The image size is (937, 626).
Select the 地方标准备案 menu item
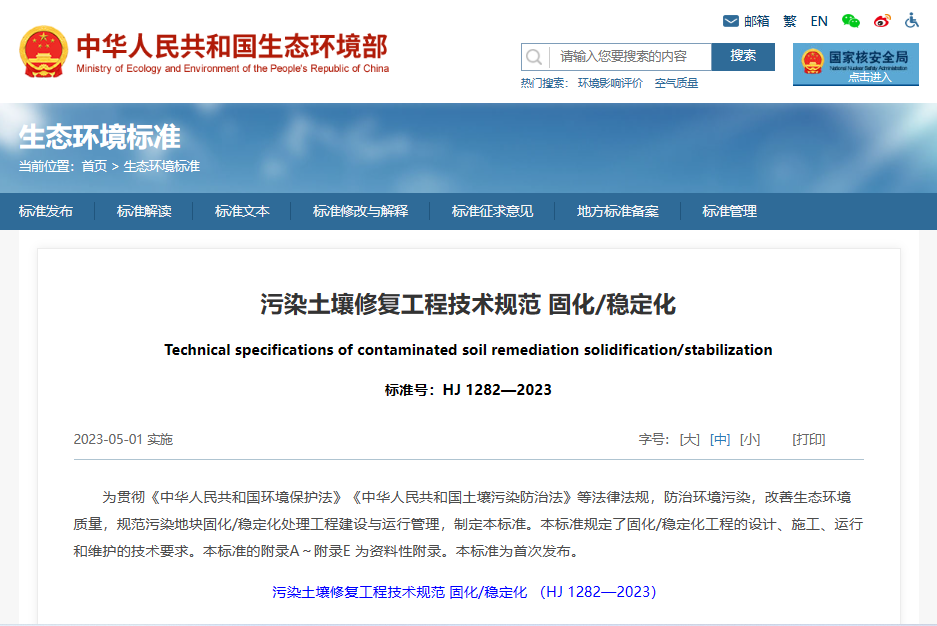(x=617, y=212)
